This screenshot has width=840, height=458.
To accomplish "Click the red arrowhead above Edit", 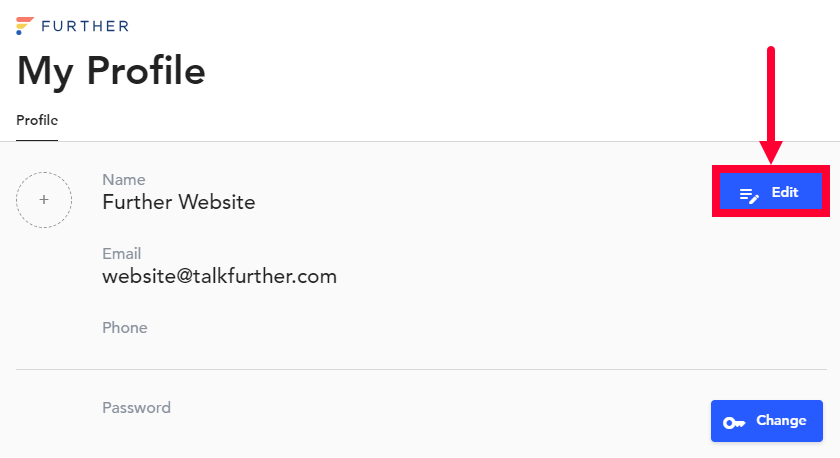I will click(771, 152).
